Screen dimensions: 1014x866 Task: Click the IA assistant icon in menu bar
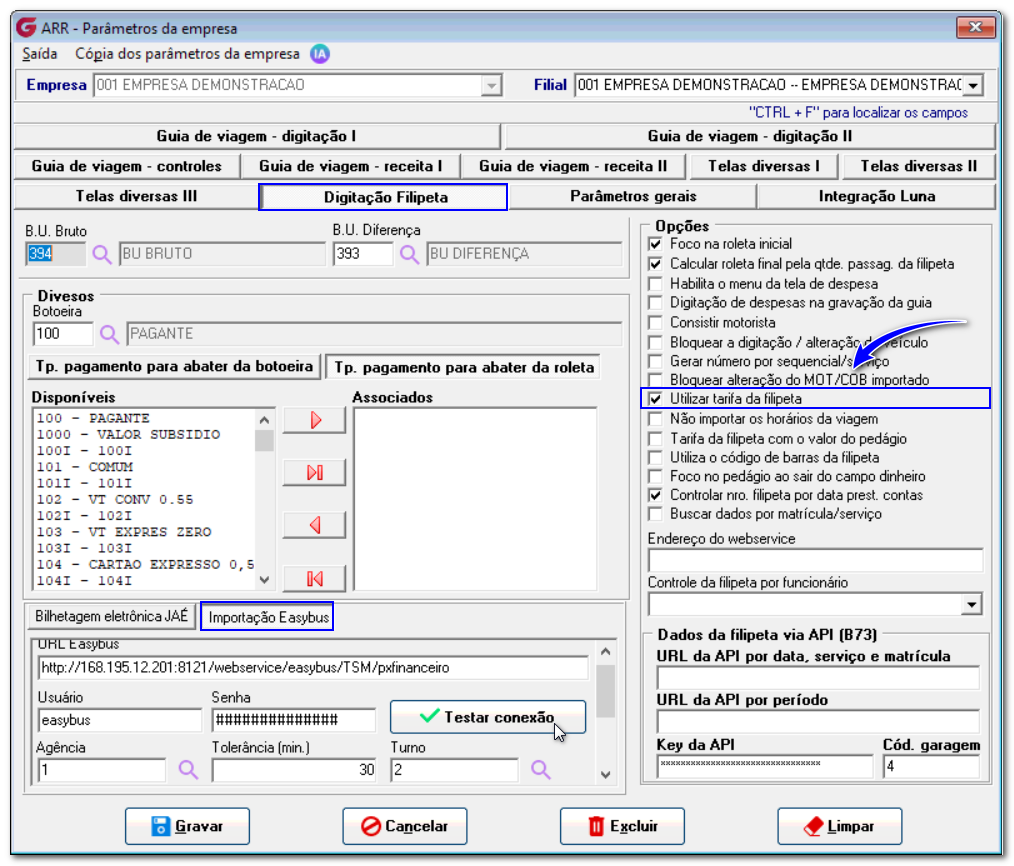click(319, 54)
